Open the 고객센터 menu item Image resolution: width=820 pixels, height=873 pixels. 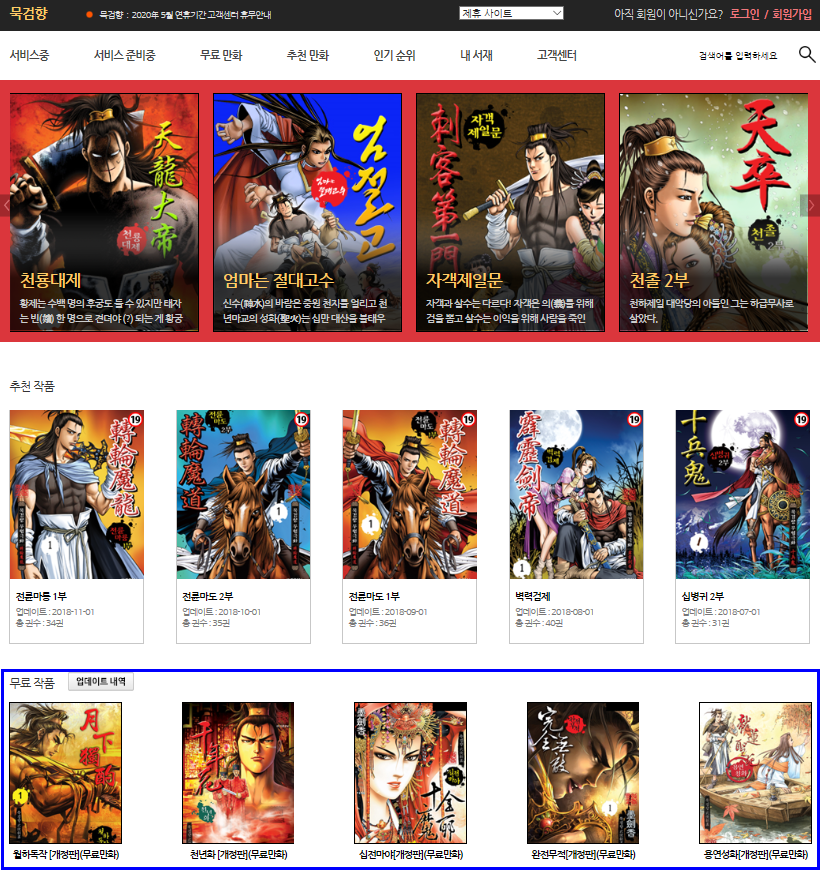[x=557, y=55]
